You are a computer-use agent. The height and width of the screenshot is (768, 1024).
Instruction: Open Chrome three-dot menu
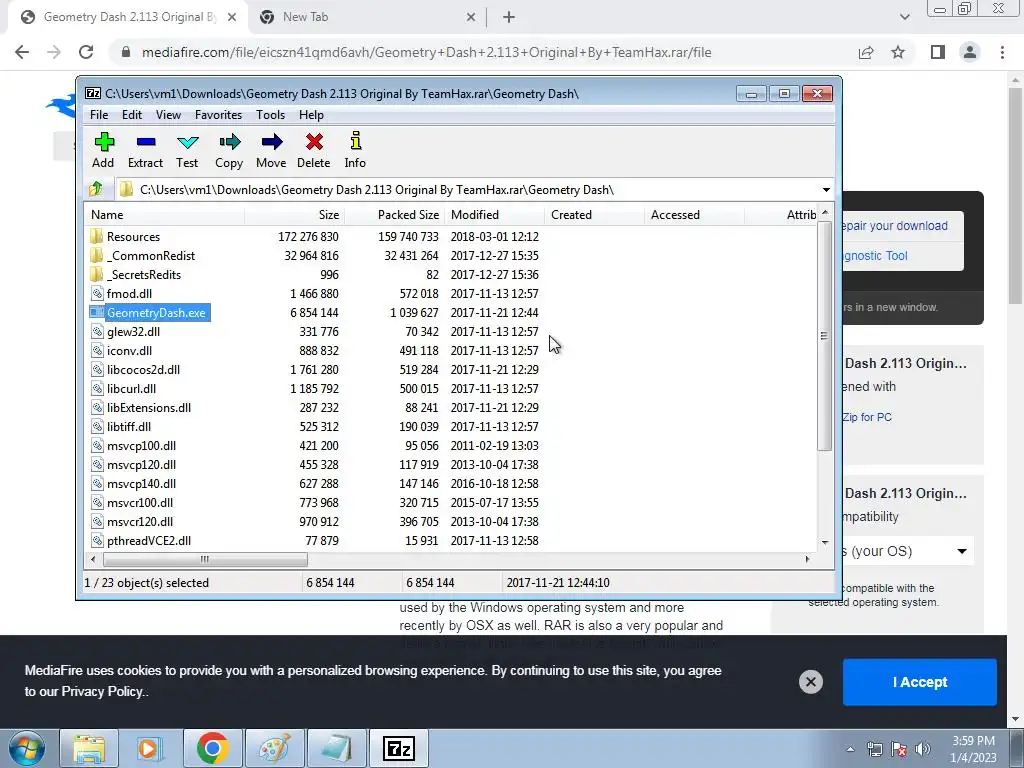pos(1002,52)
